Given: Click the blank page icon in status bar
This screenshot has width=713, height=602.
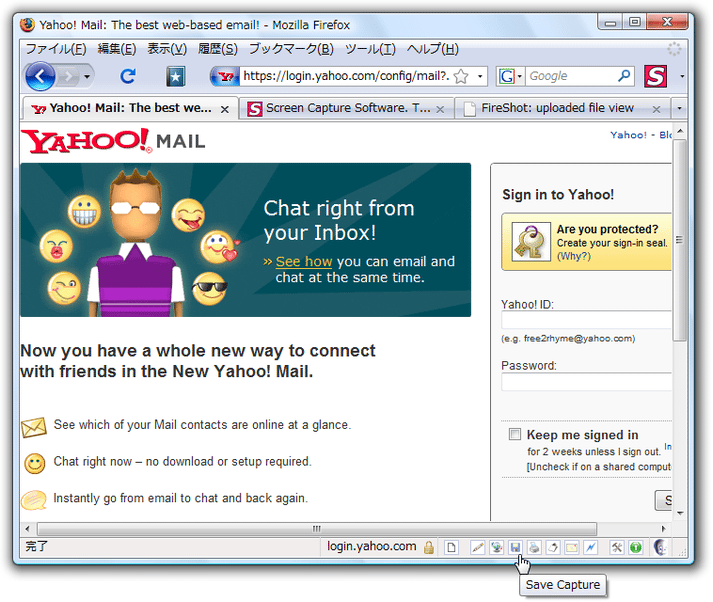Looking at the screenshot, I should [451, 547].
